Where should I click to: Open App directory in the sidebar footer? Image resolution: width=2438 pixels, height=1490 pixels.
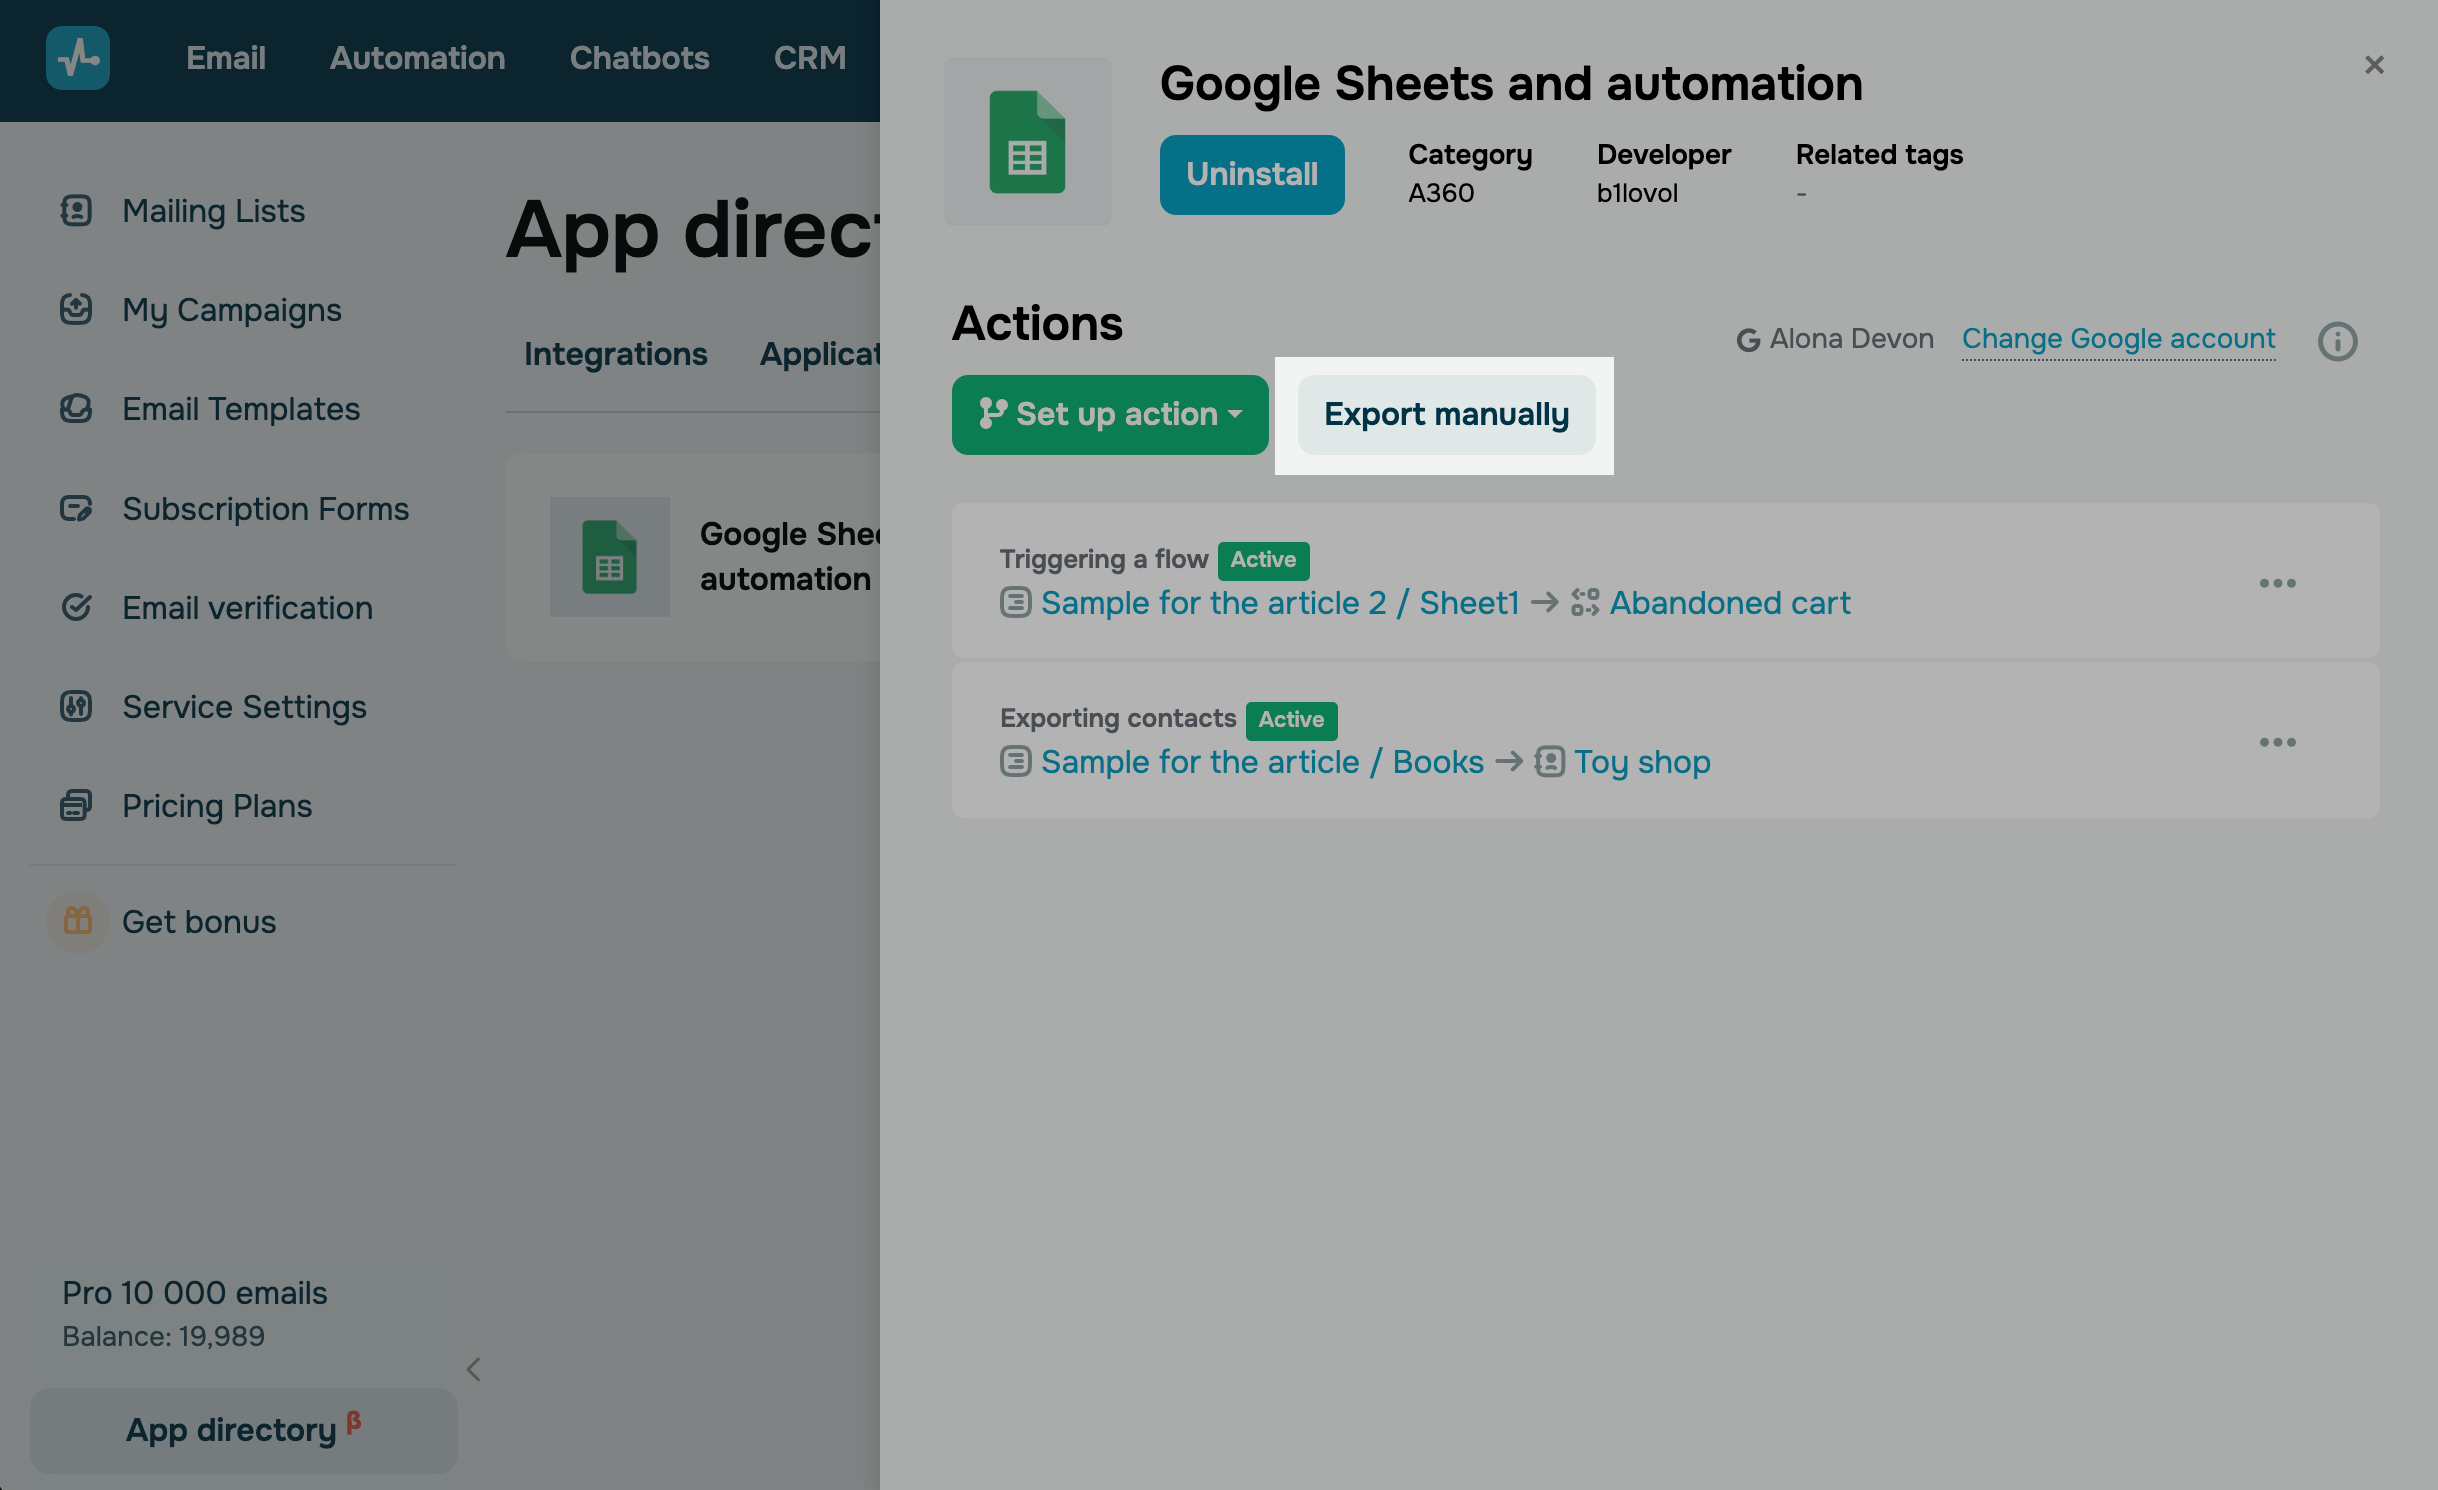click(232, 1430)
